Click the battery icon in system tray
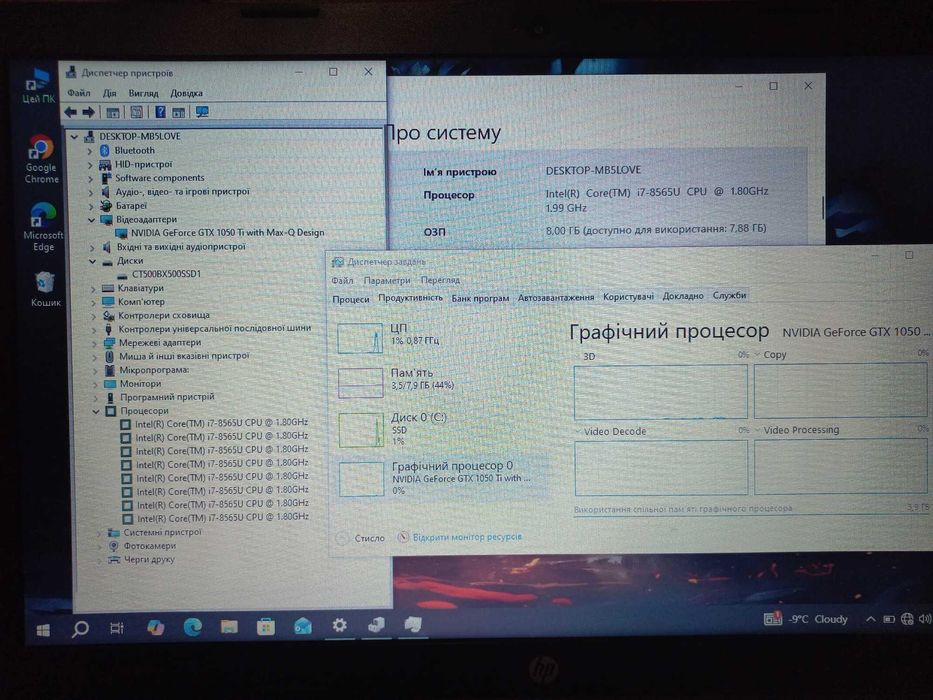 click(889, 619)
